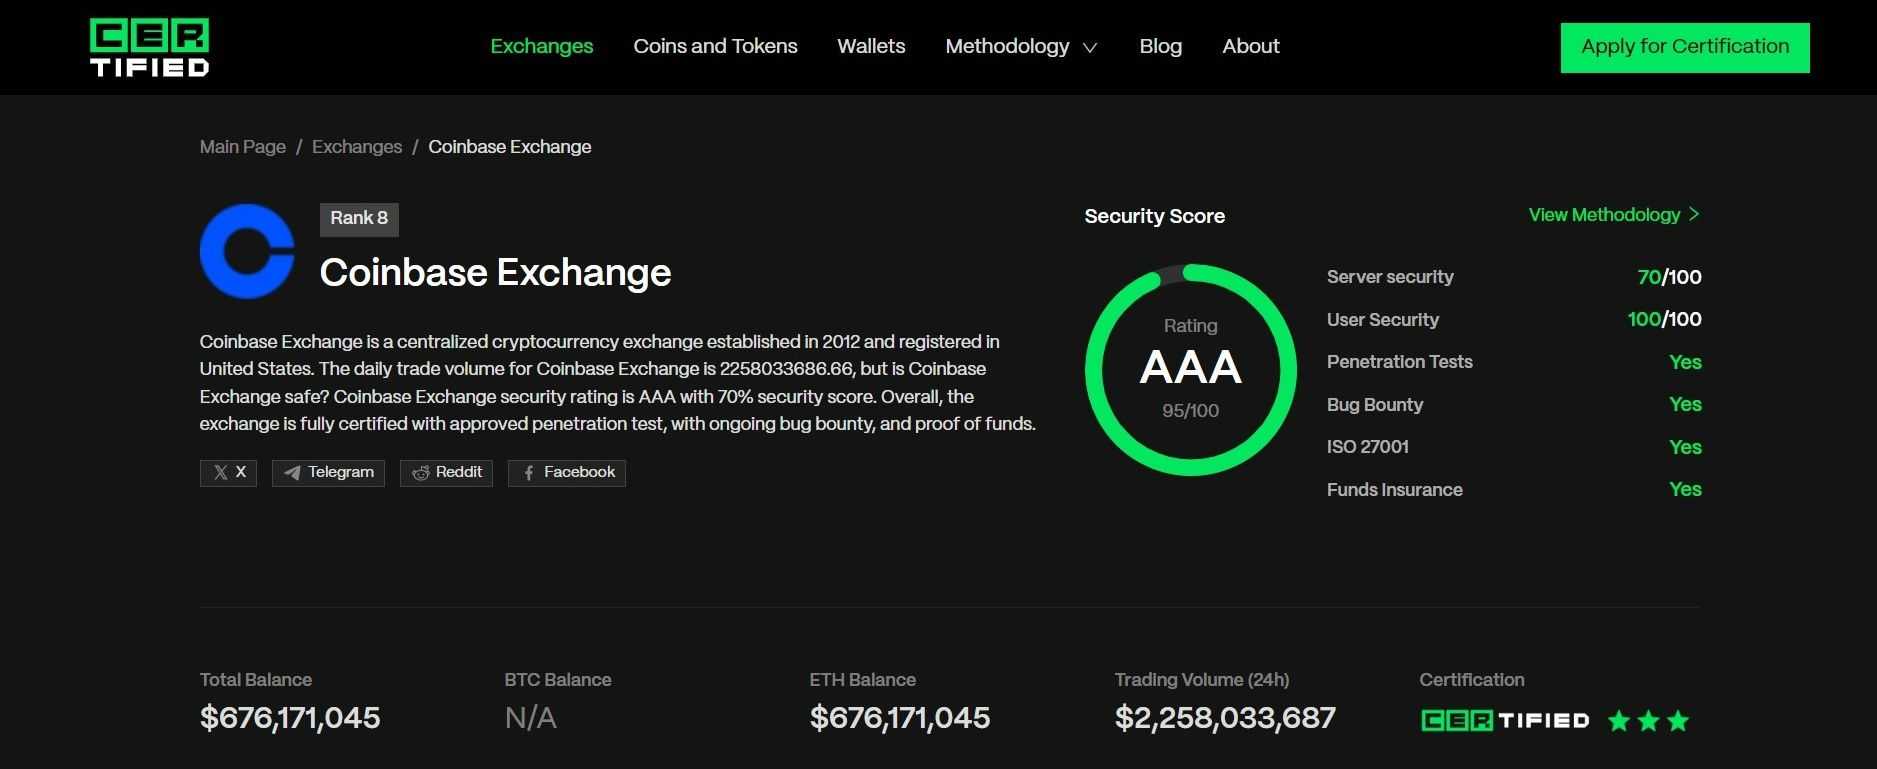This screenshot has width=1877, height=769.
Task: Click the Funds Insurance label
Action: pos(1395,490)
